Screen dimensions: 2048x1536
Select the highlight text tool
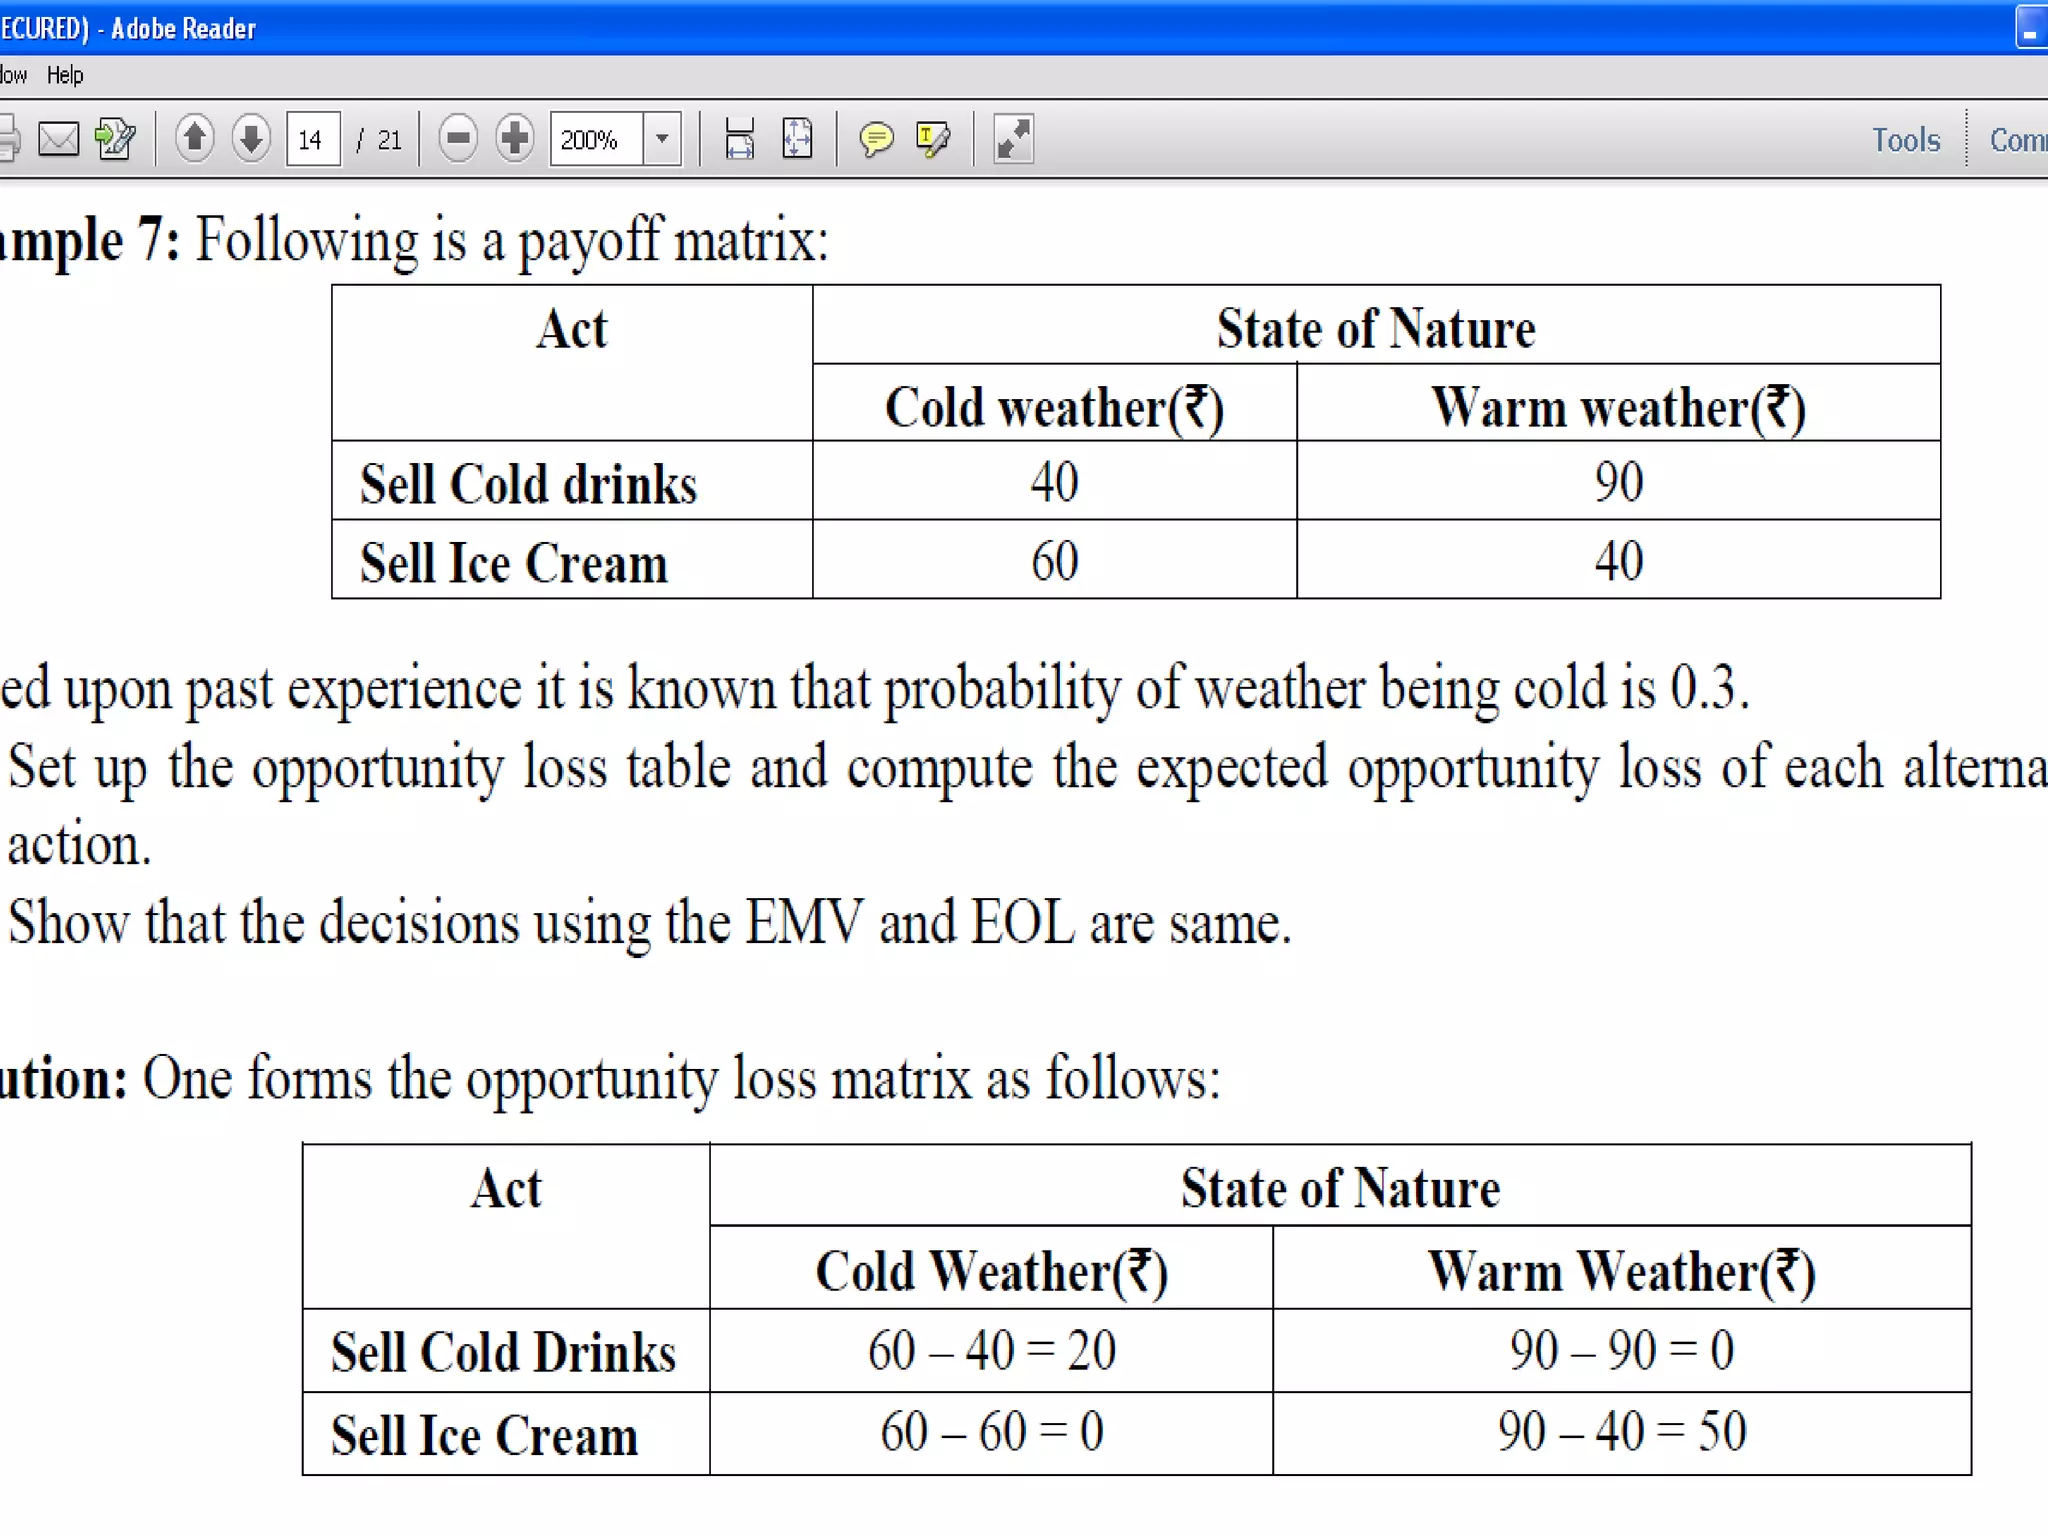(x=933, y=139)
